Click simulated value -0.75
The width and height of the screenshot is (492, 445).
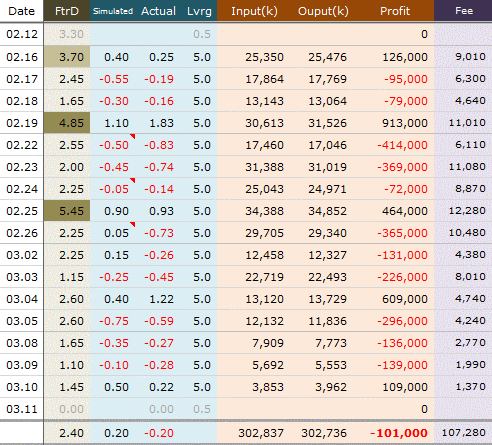114,321
